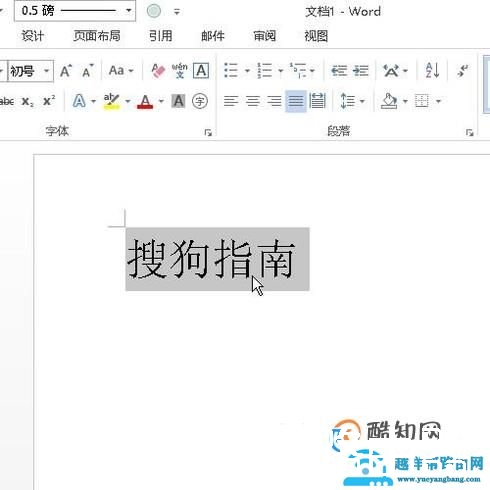Sort text A to Z icon
The image size is (490, 490).
(432, 70)
